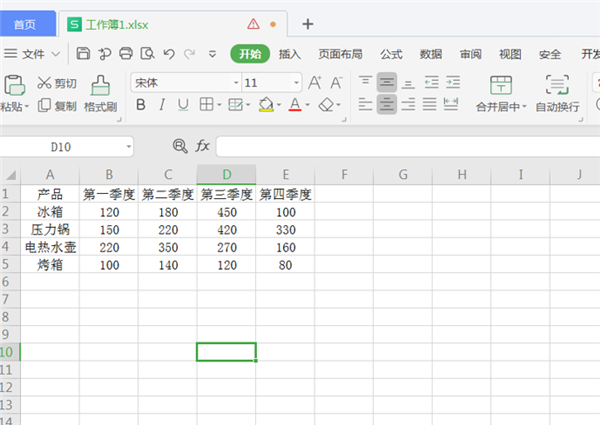The image size is (600, 425).
Task: Toggle Bold formatting
Action: [x=141, y=104]
